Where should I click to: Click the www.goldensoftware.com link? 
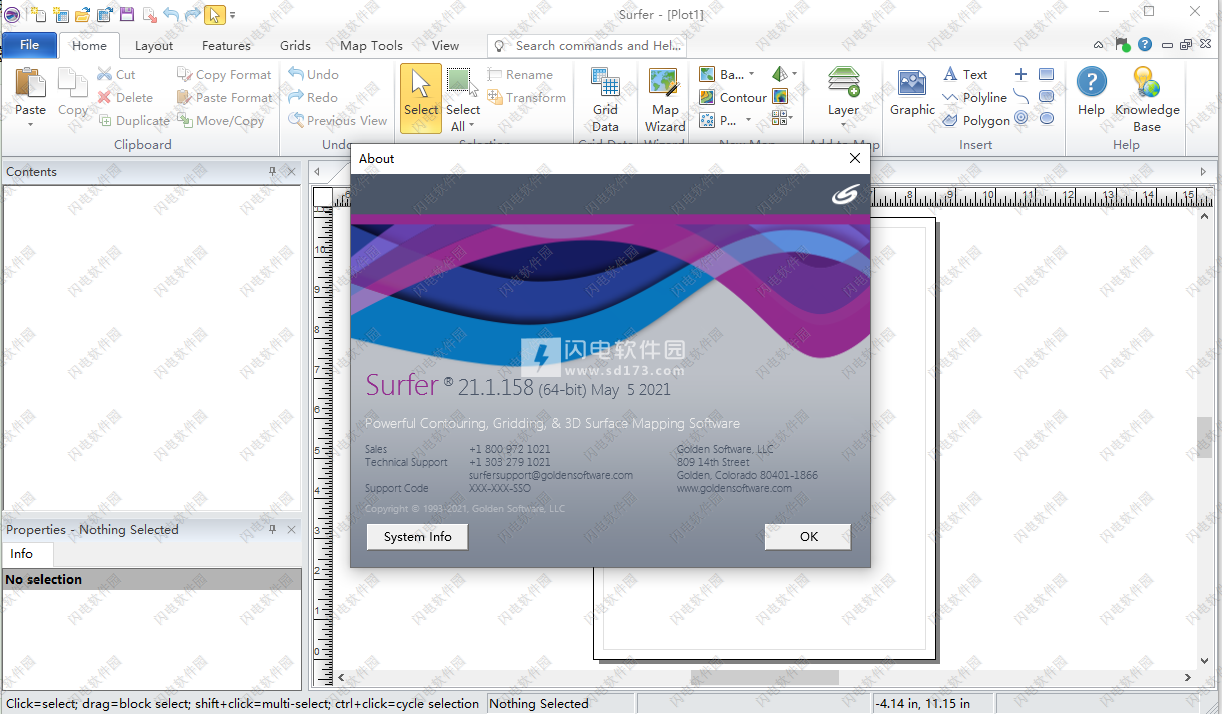tap(734, 488)
